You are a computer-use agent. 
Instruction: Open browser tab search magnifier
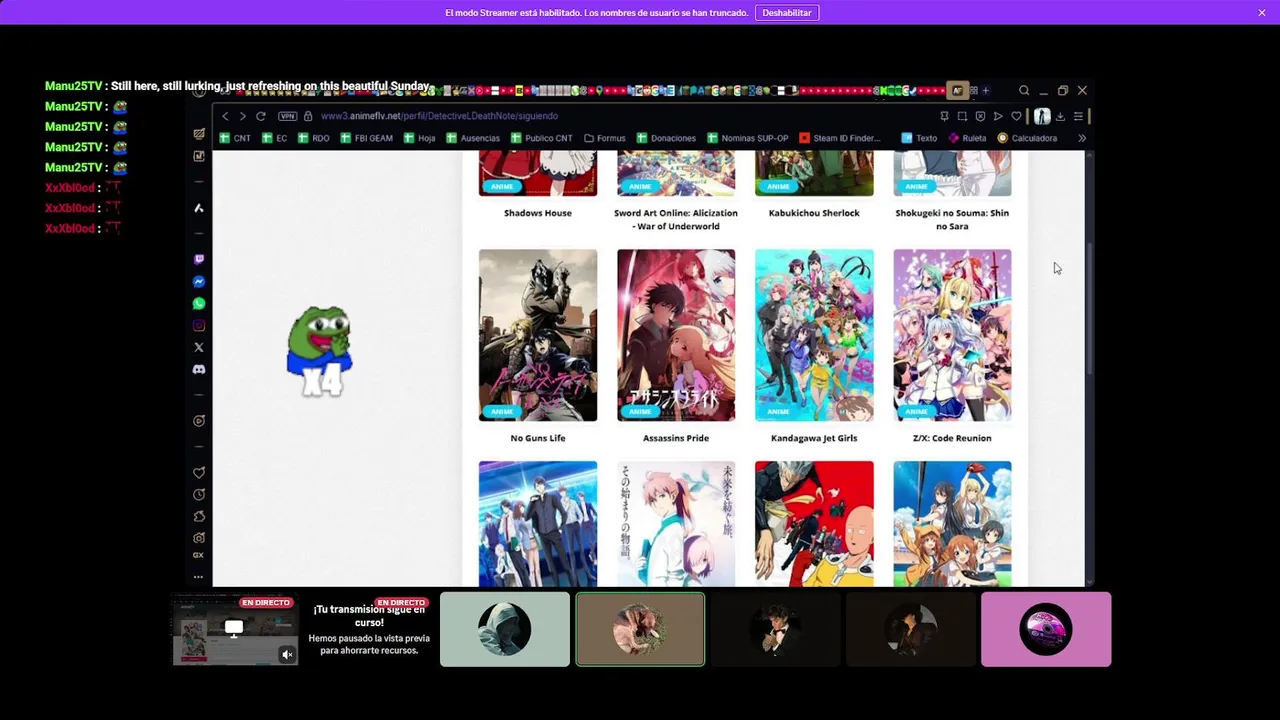pos(1024,91)
